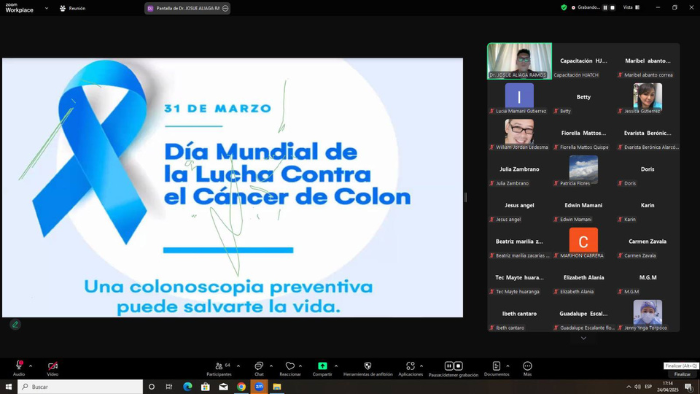Screen dimensions: 700x395
Task: Open the Aplicaciones icon
Action: click(410, 366)
